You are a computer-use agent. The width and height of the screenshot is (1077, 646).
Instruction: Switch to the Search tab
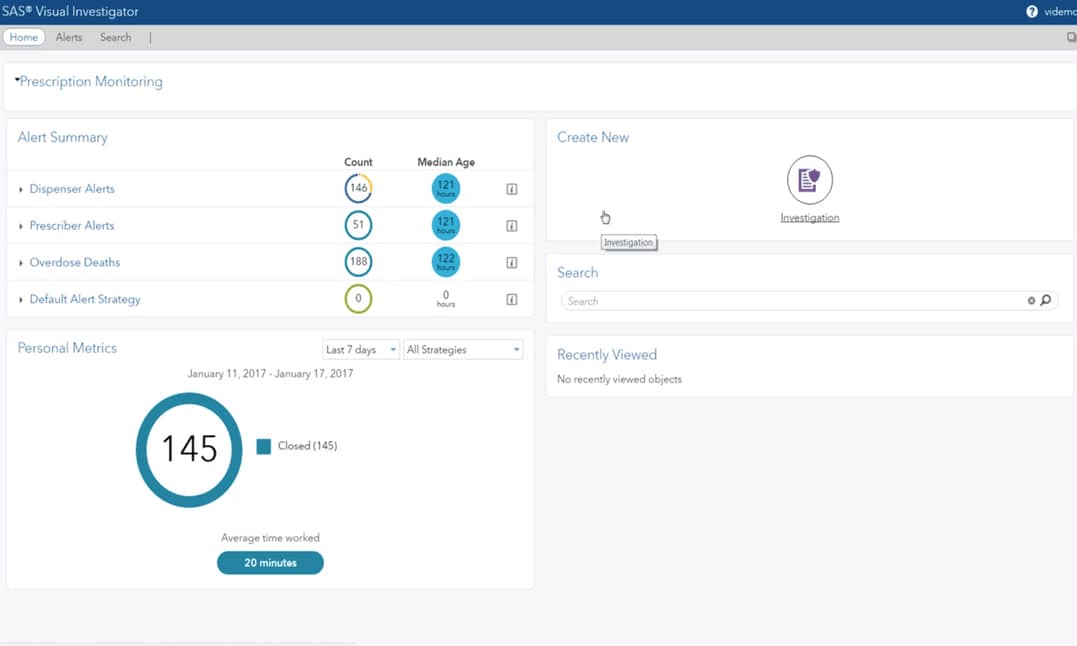tap(115, 37)
